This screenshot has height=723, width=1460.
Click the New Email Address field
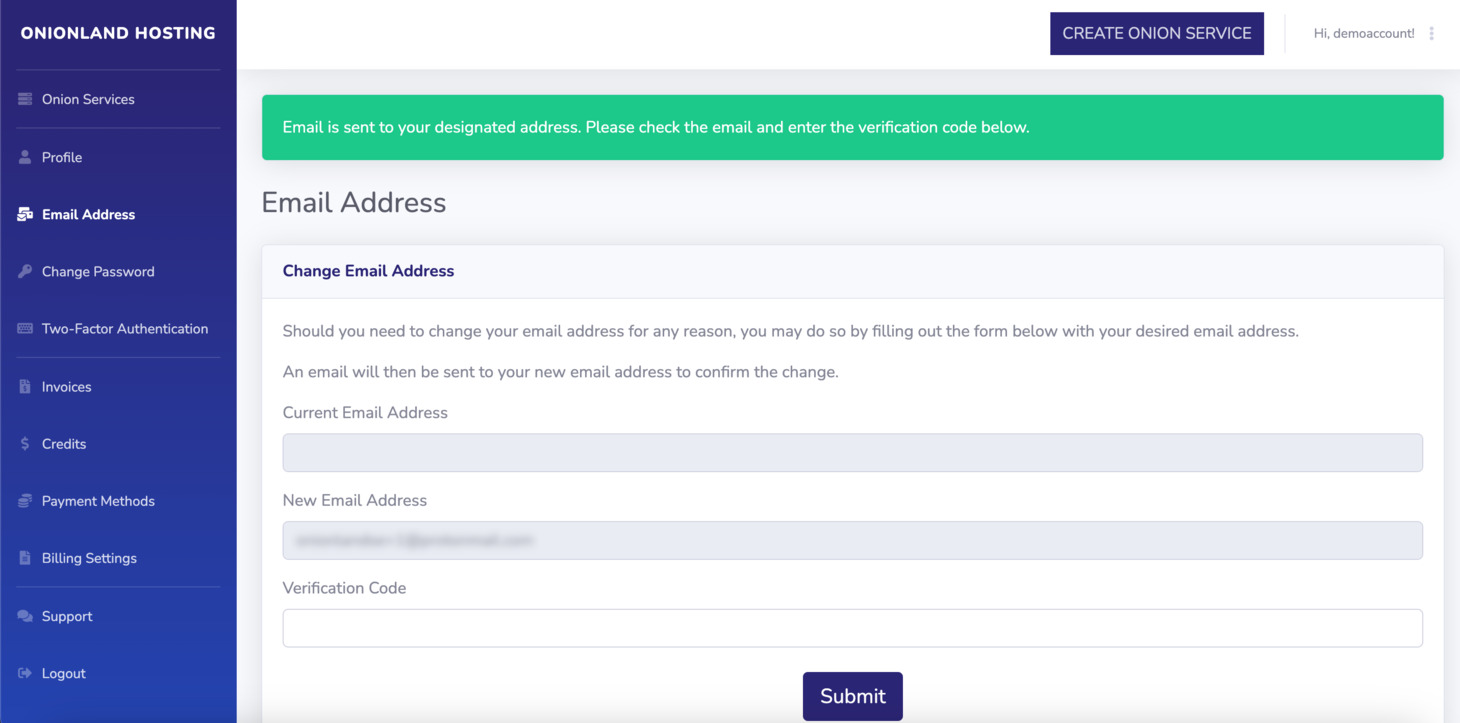pos(852,540)
